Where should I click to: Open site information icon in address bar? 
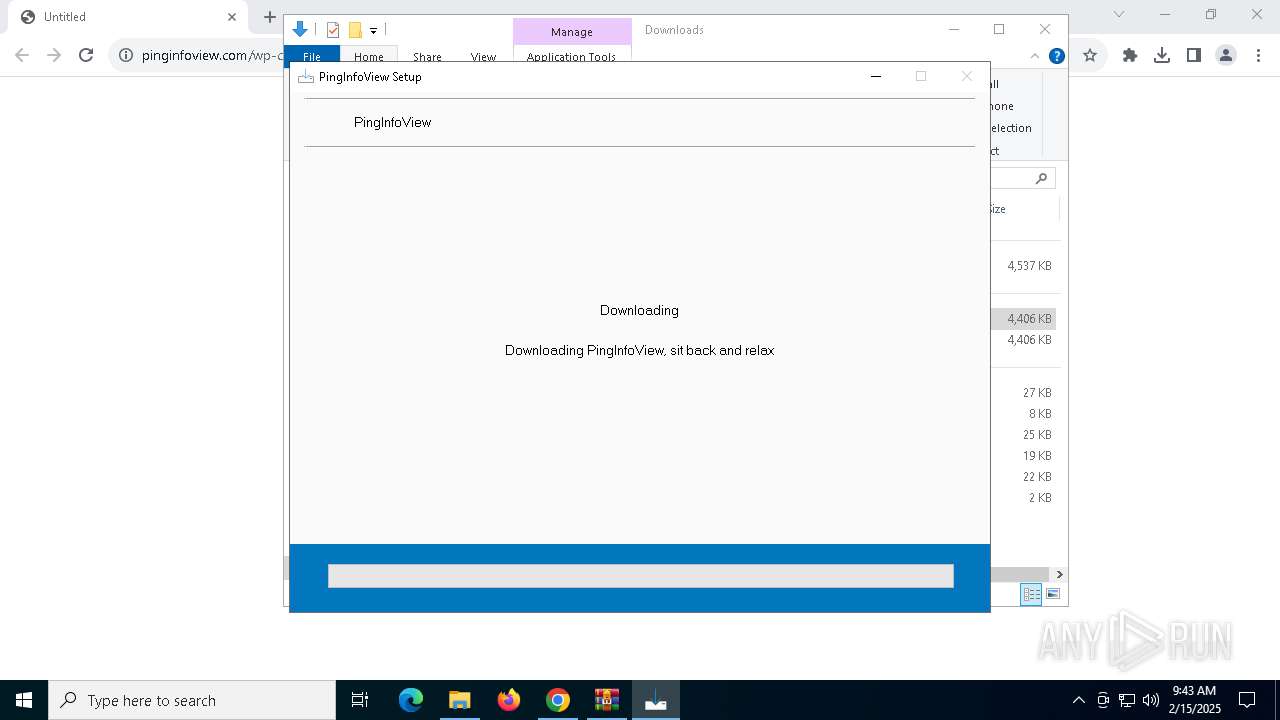coord(126,55)
